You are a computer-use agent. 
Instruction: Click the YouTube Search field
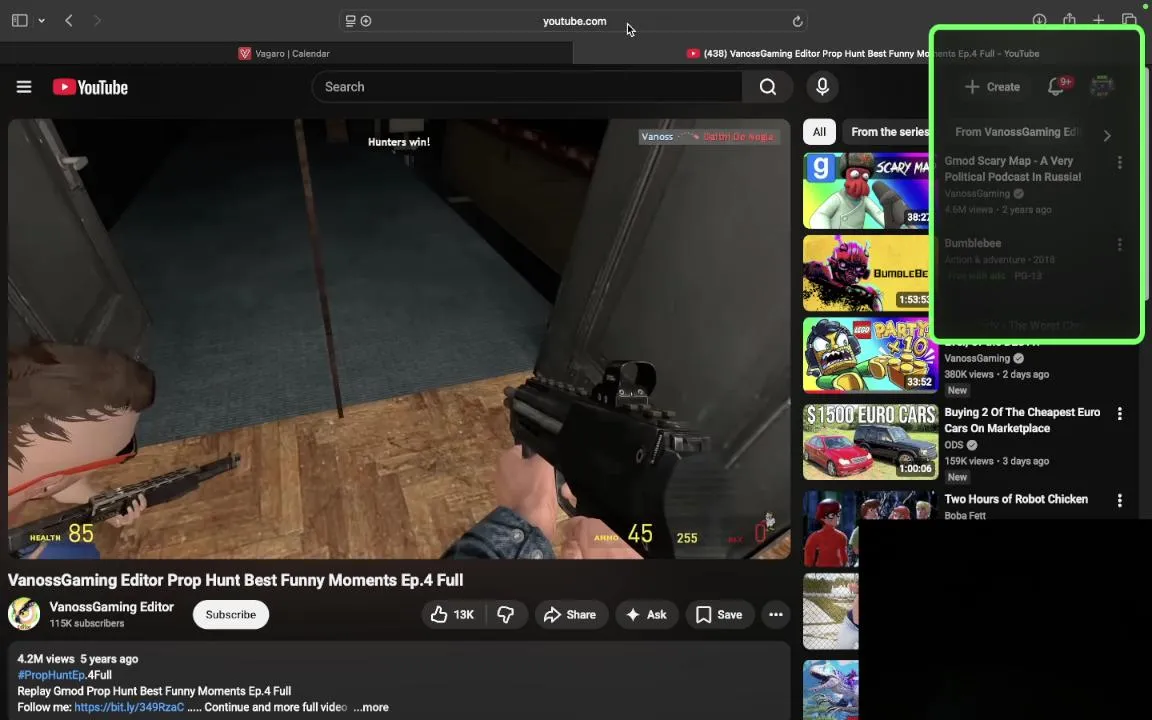[527, 87]
